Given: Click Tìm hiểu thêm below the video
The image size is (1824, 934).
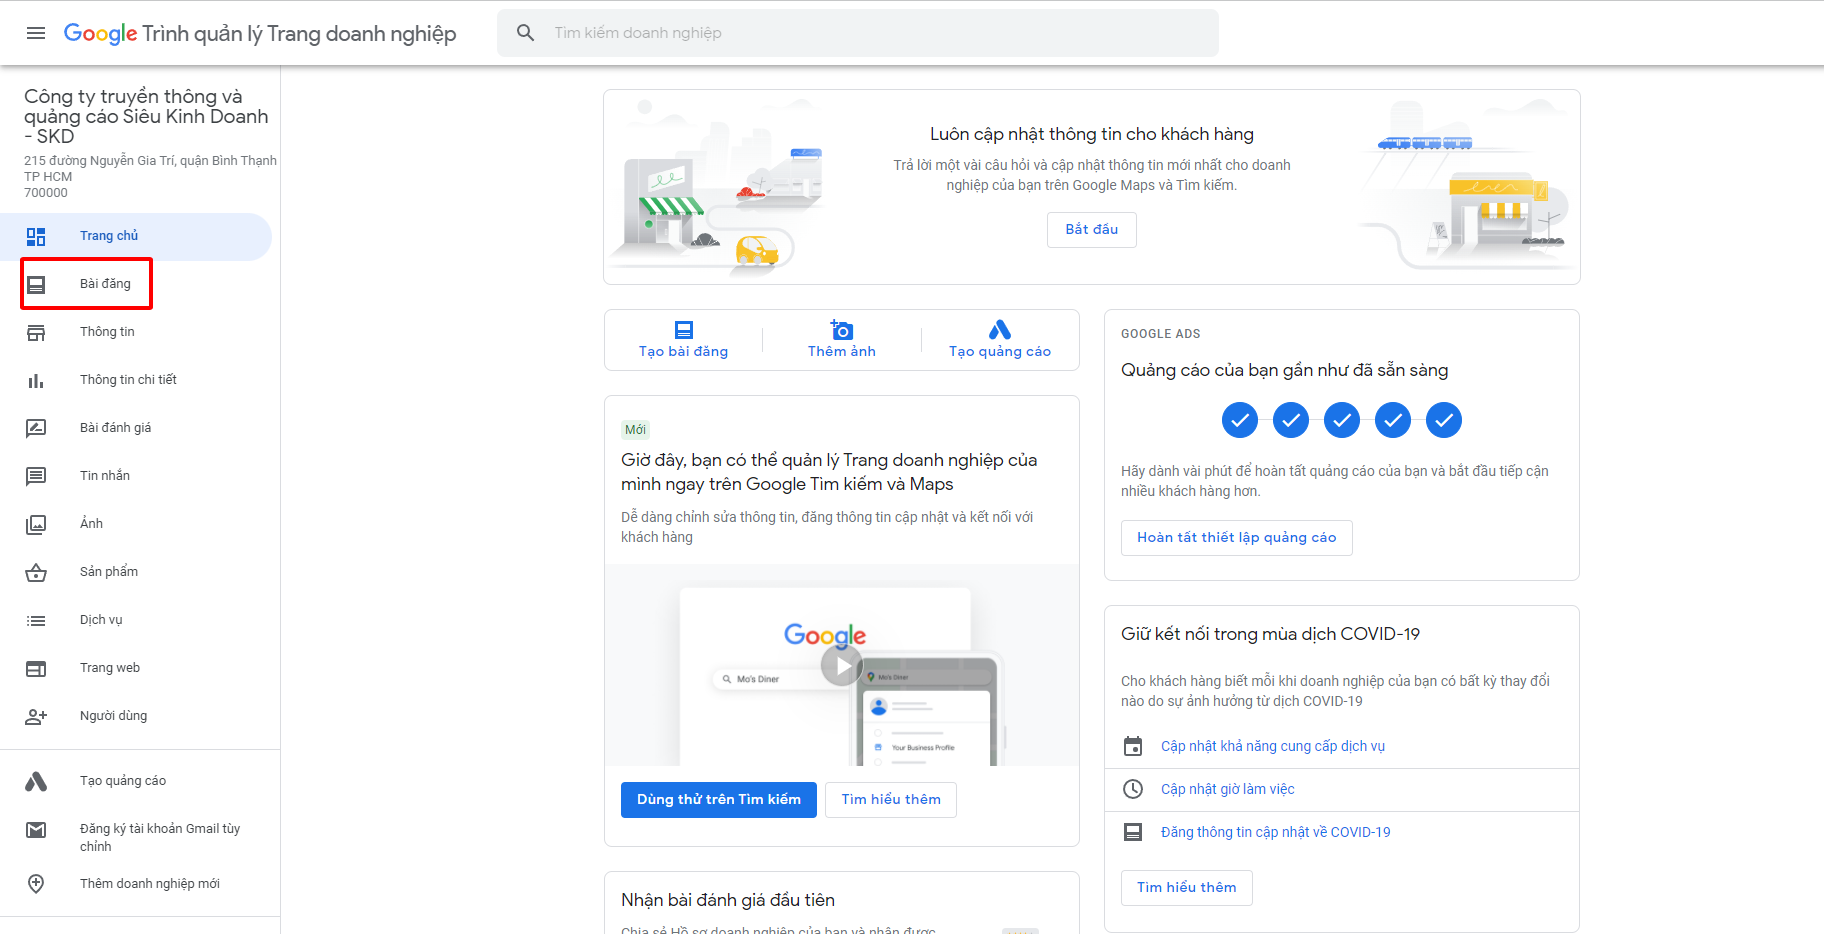Looking at the screenshot, I should [891, 800].
